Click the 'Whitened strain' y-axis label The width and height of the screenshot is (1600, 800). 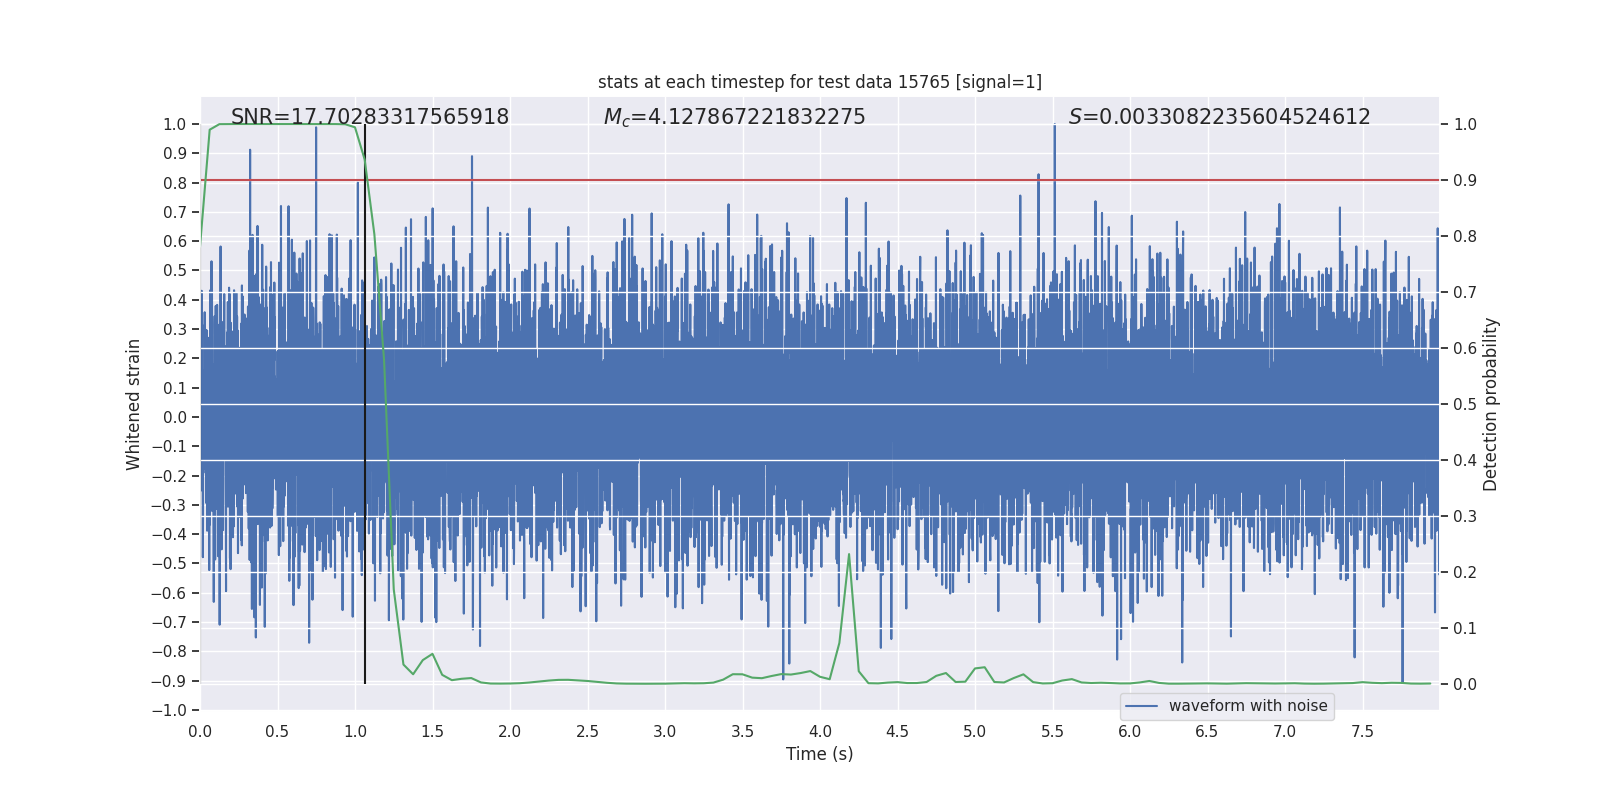(x=134, y=404)
